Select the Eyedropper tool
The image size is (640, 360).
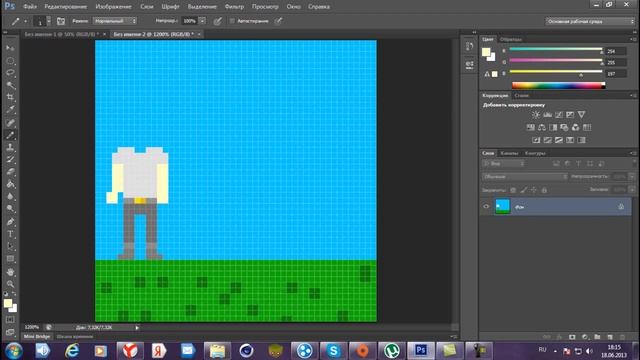click(x=10, y=109)
